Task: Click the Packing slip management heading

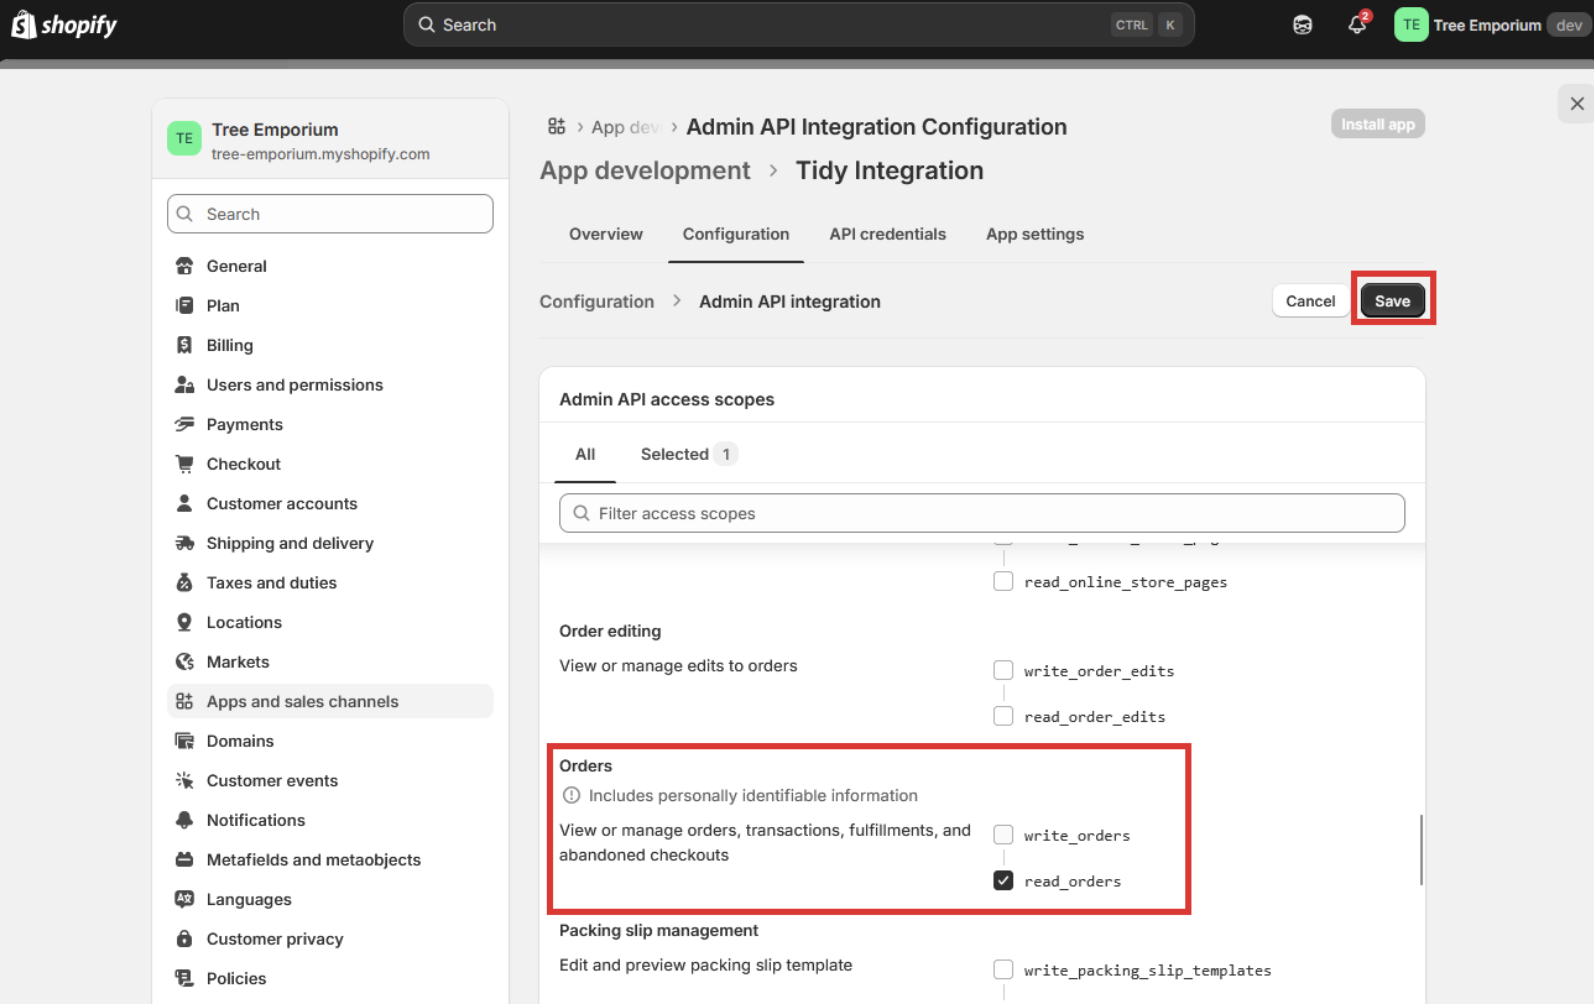Action: pos(659,930)
